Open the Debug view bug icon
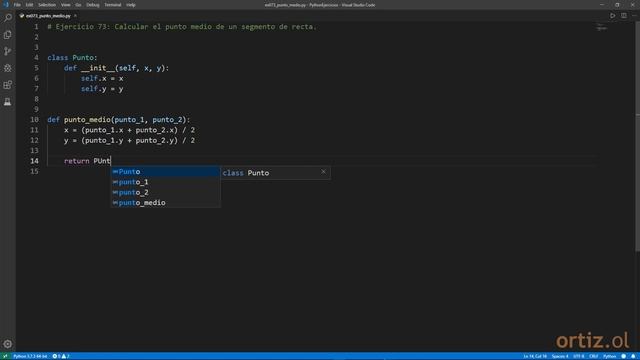The height and width of the screenshot is (360, 640). coord(8,68)
